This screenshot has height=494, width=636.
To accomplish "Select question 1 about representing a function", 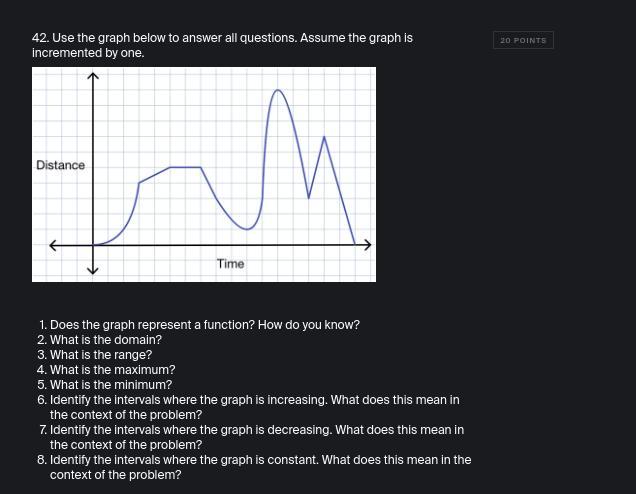I will coord(199,325).
